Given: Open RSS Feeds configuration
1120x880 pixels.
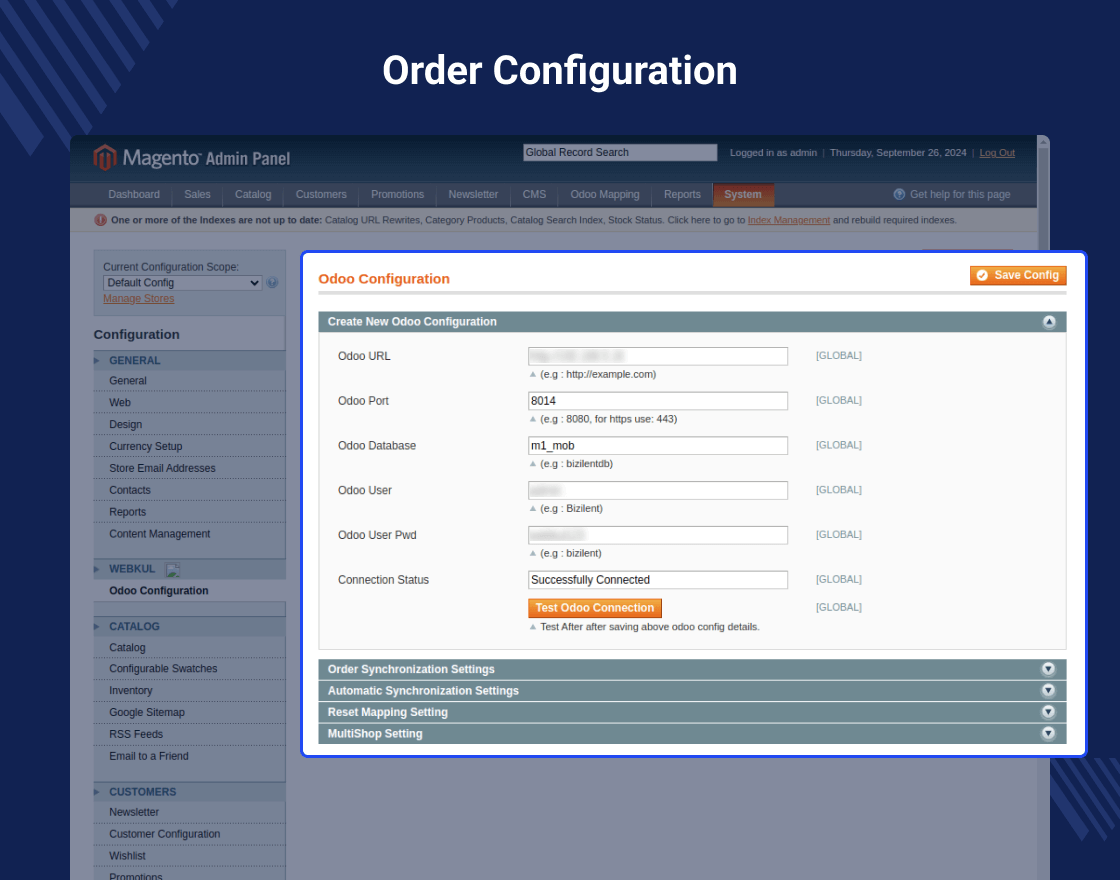Looking at the screenshot, I should [136, 734].
